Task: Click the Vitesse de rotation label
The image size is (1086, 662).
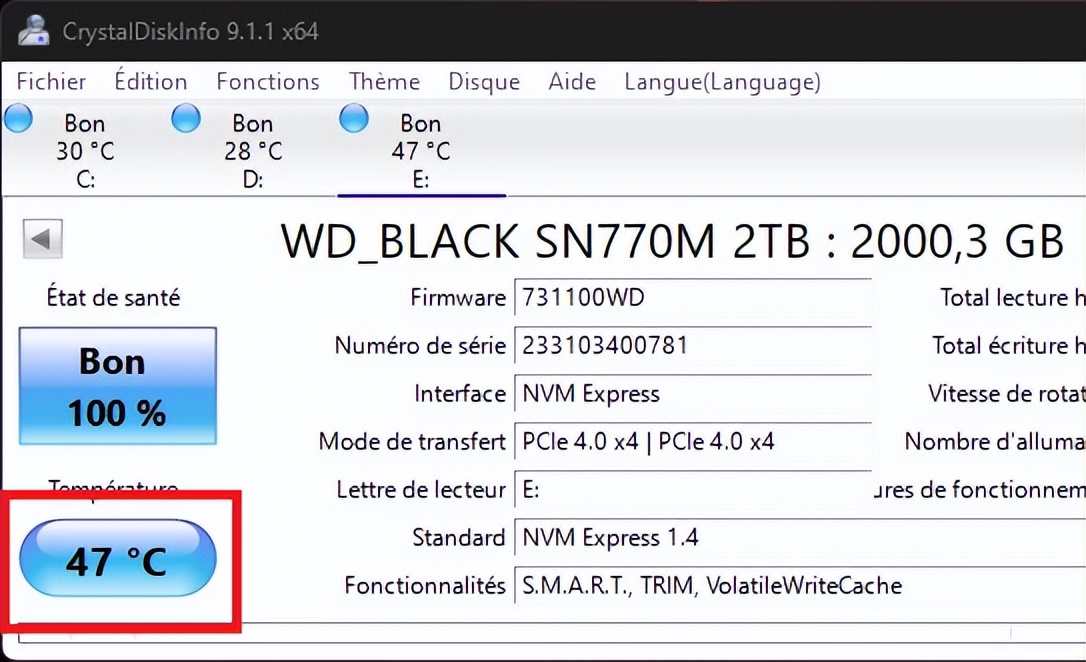Action: pos(1007,393)
